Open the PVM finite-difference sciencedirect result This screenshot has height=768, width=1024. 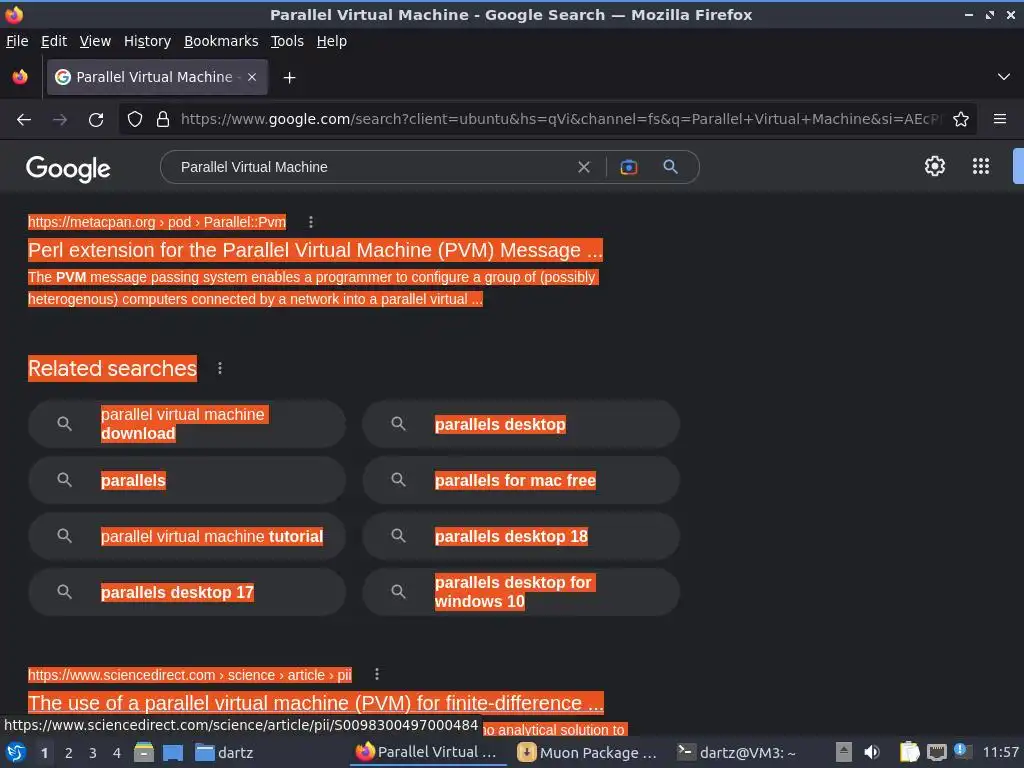pyautogui.click(x=315, y=703)
